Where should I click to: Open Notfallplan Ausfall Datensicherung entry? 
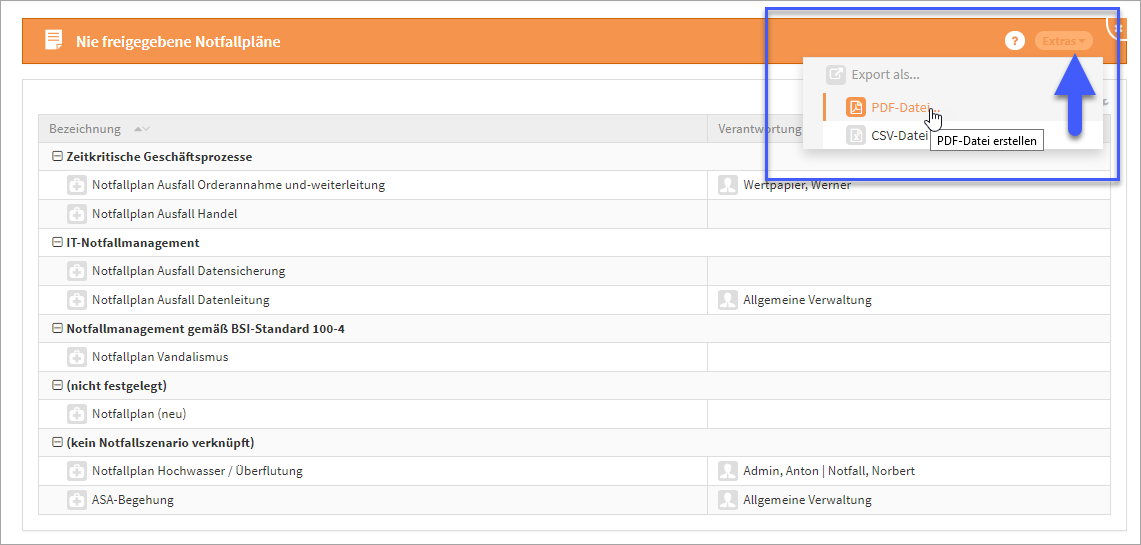click(188, 271)
